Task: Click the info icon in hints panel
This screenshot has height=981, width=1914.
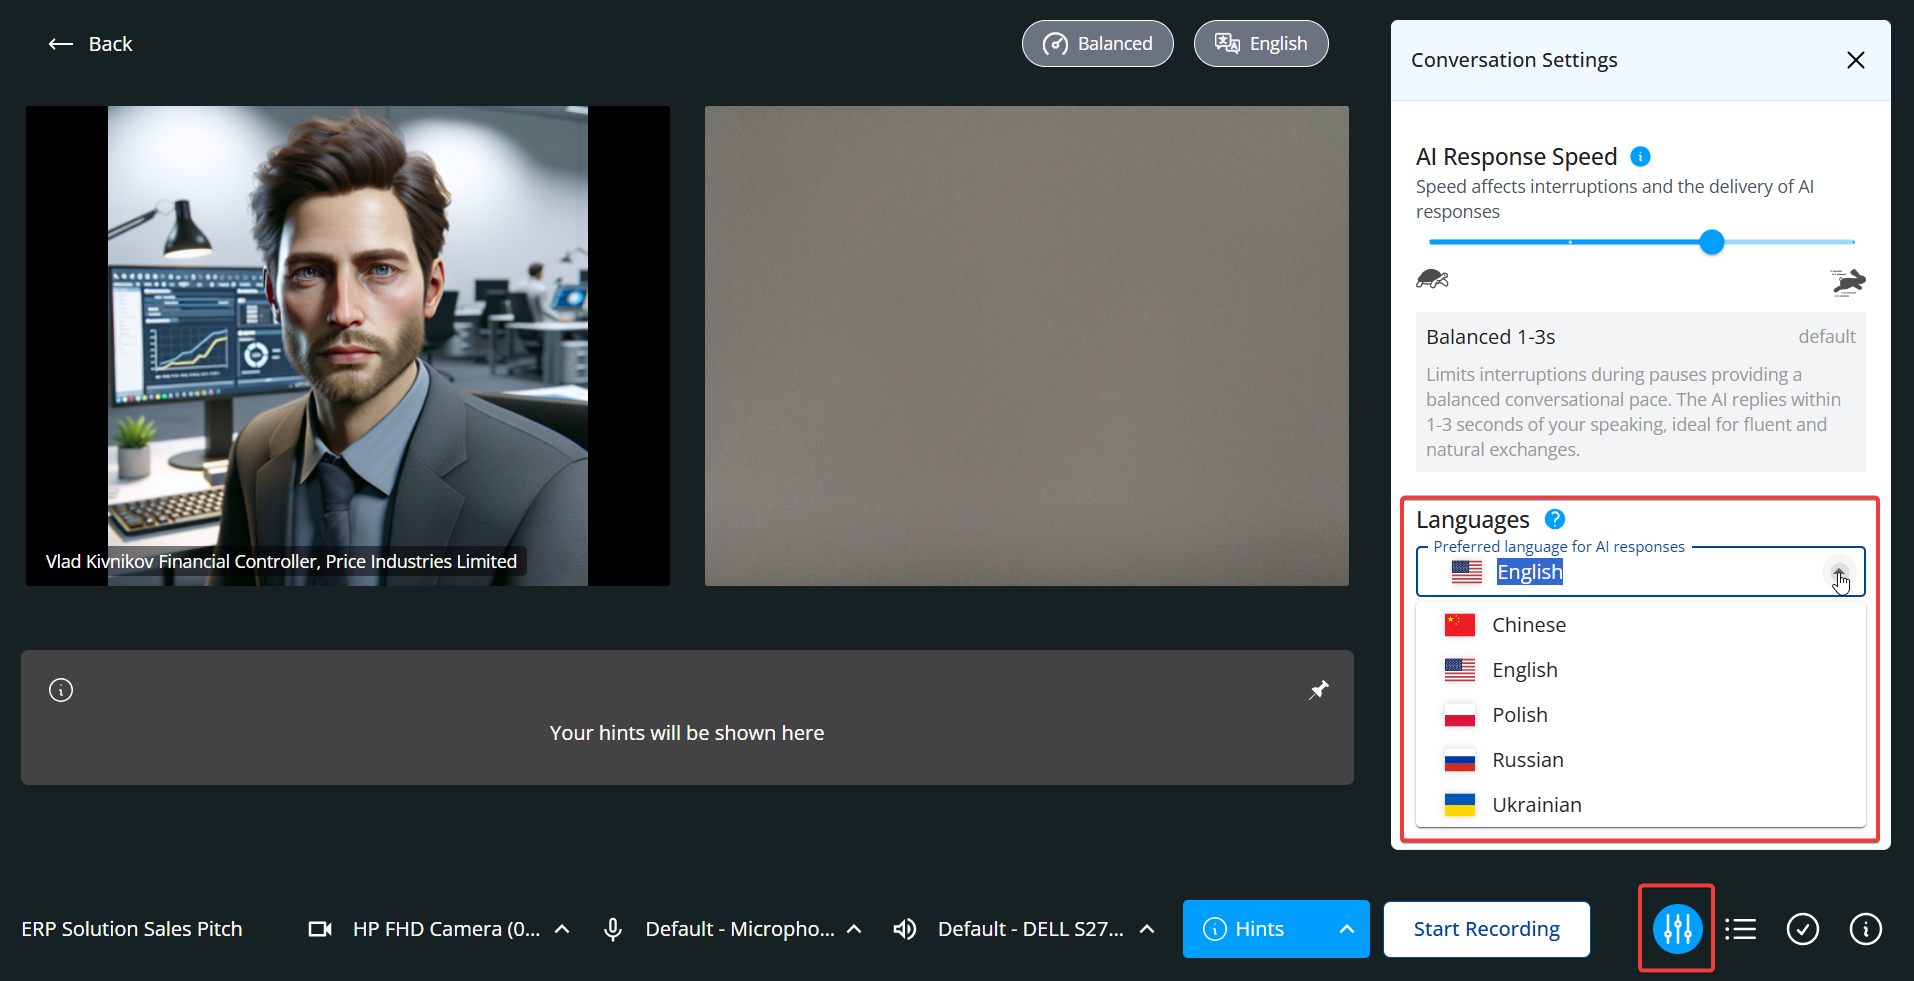Action: (x=61, y=690)
